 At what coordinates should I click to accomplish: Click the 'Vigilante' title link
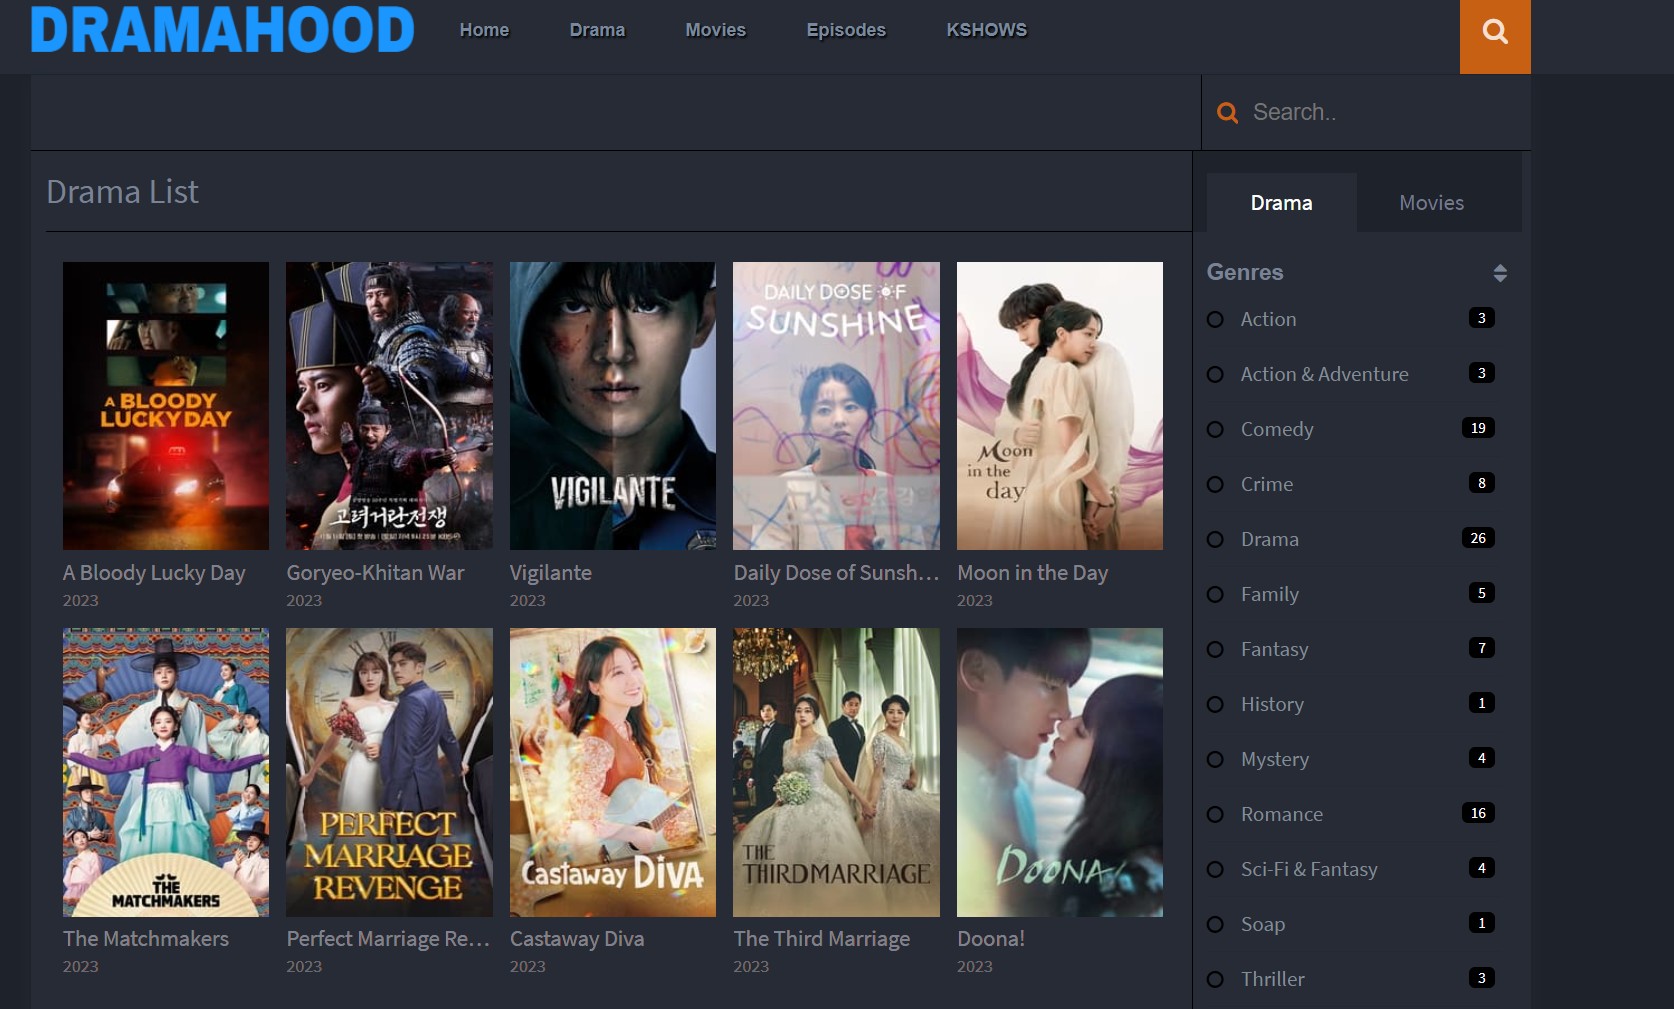point(551,573)
